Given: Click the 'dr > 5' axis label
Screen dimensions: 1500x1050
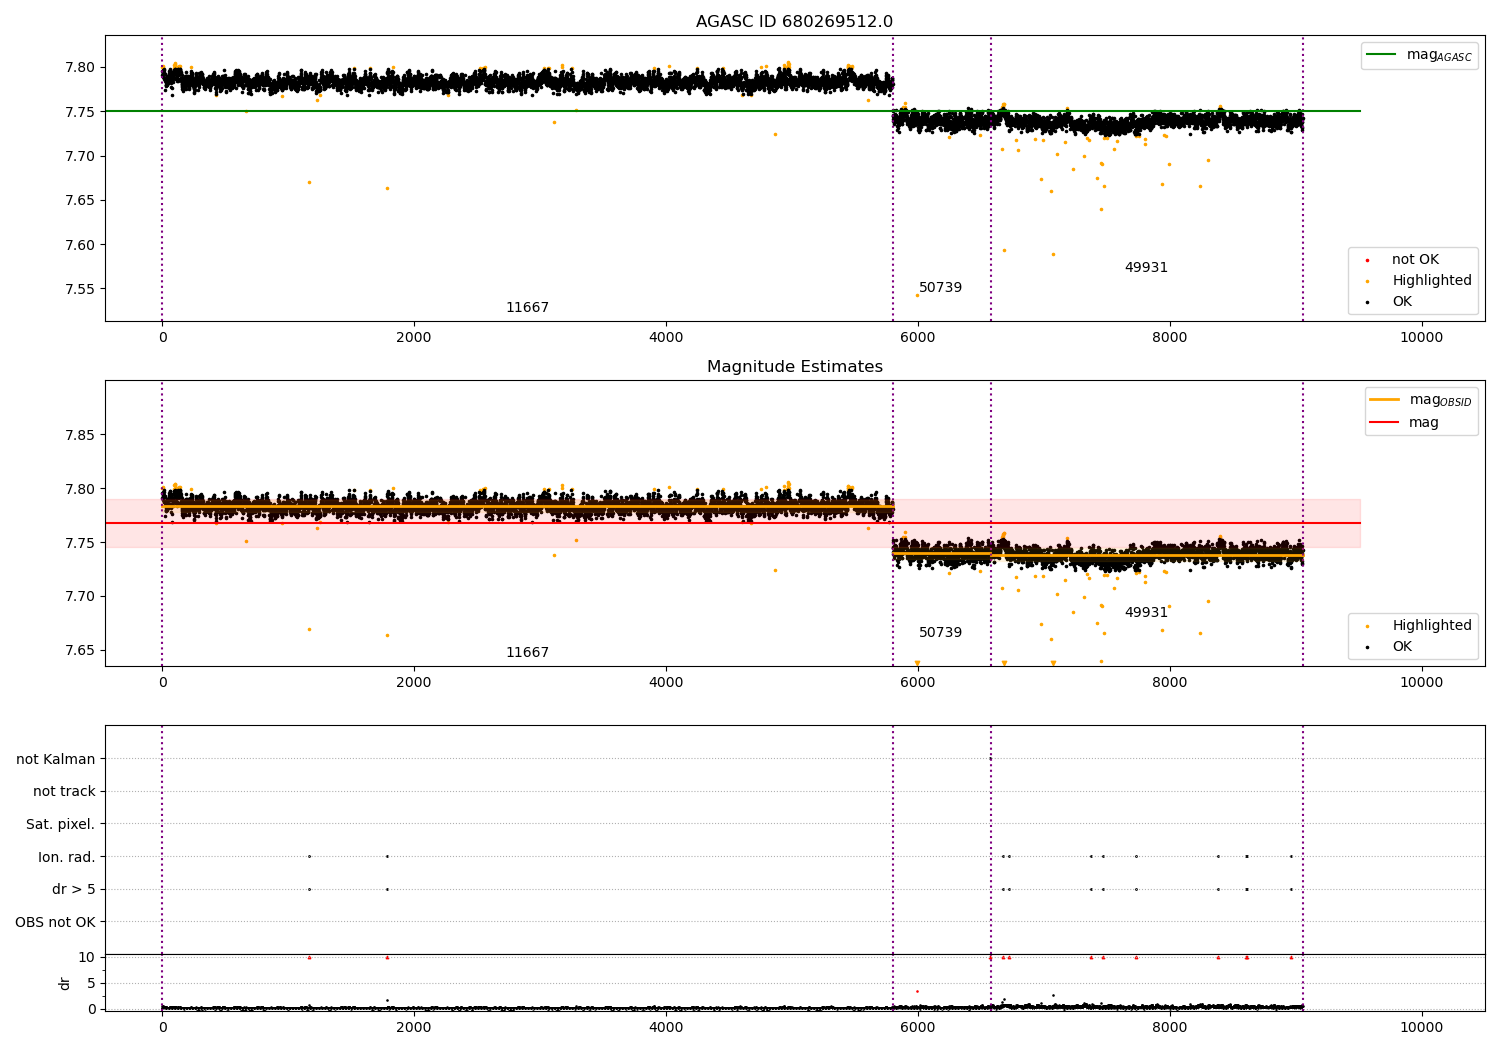Looking at the screenshot, I should 74,890.
